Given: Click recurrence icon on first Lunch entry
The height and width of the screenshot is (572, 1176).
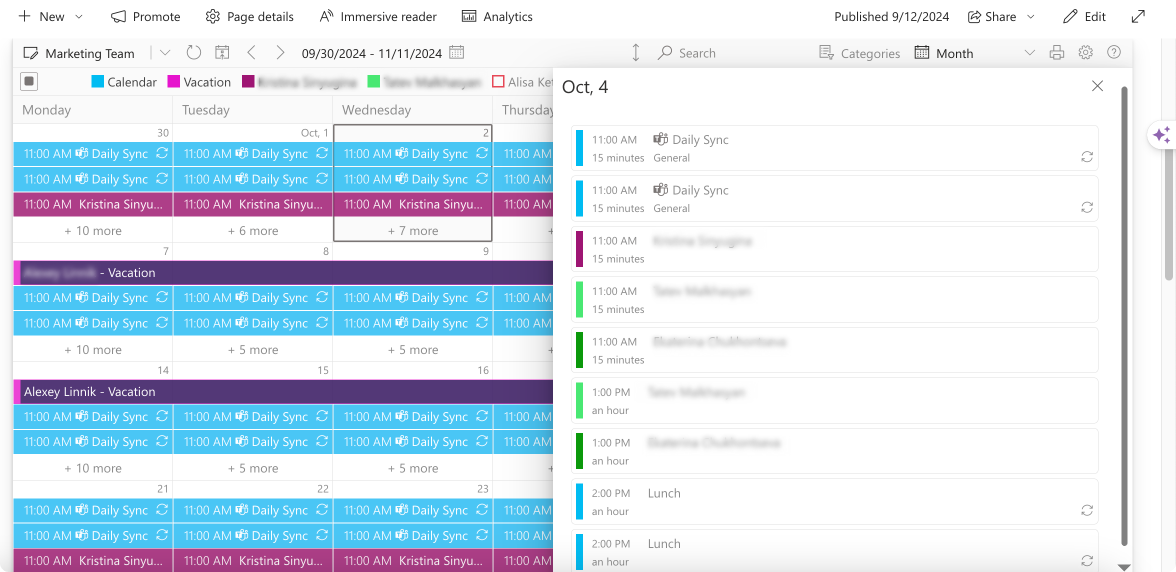Looking at the screenshot, I should point(1086,511).
